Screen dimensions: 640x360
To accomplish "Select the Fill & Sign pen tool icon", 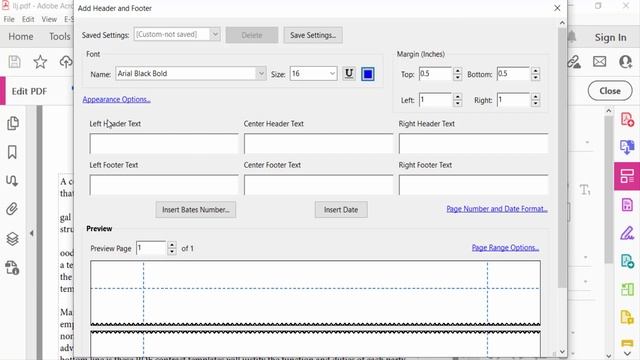I will [627, 233].
